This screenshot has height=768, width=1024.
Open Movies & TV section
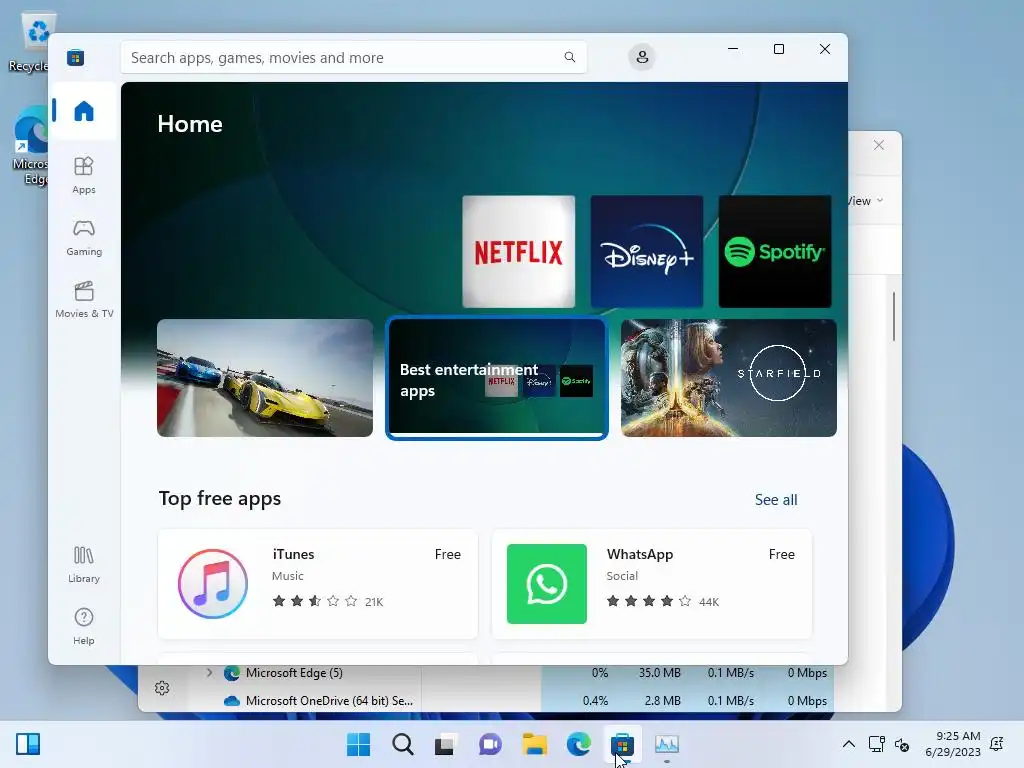pos(84,300)
